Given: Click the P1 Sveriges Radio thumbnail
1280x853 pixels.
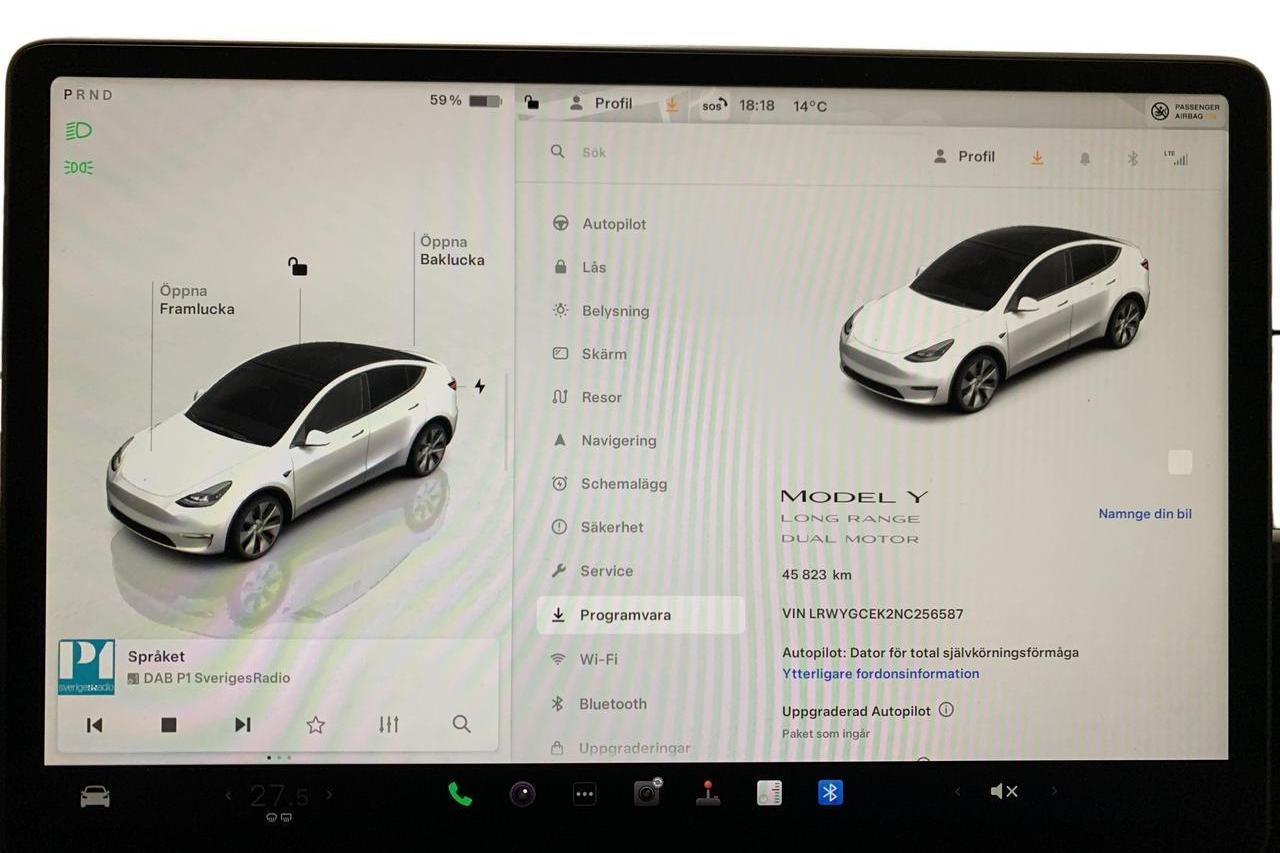Looking at the screenshot, I should point(86,667).
